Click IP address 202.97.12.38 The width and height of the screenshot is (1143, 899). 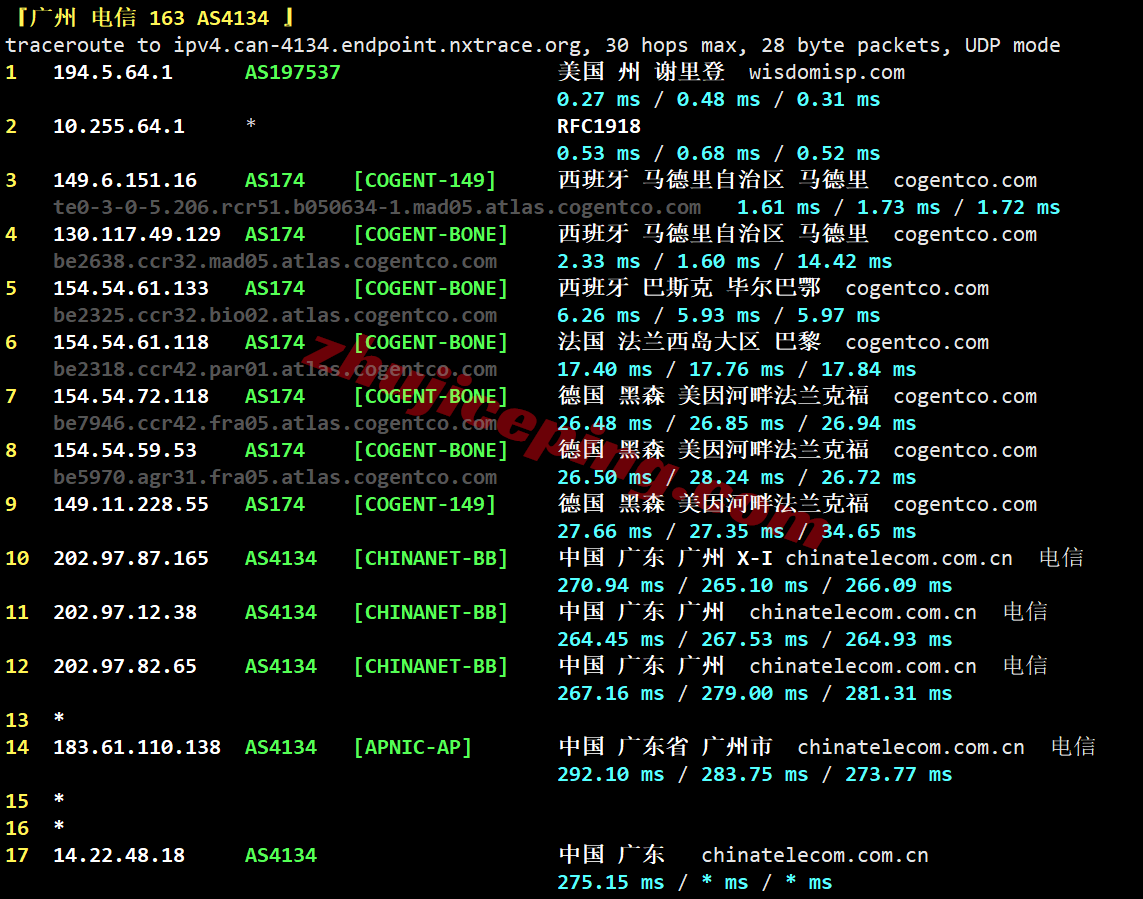pos(125,612)
